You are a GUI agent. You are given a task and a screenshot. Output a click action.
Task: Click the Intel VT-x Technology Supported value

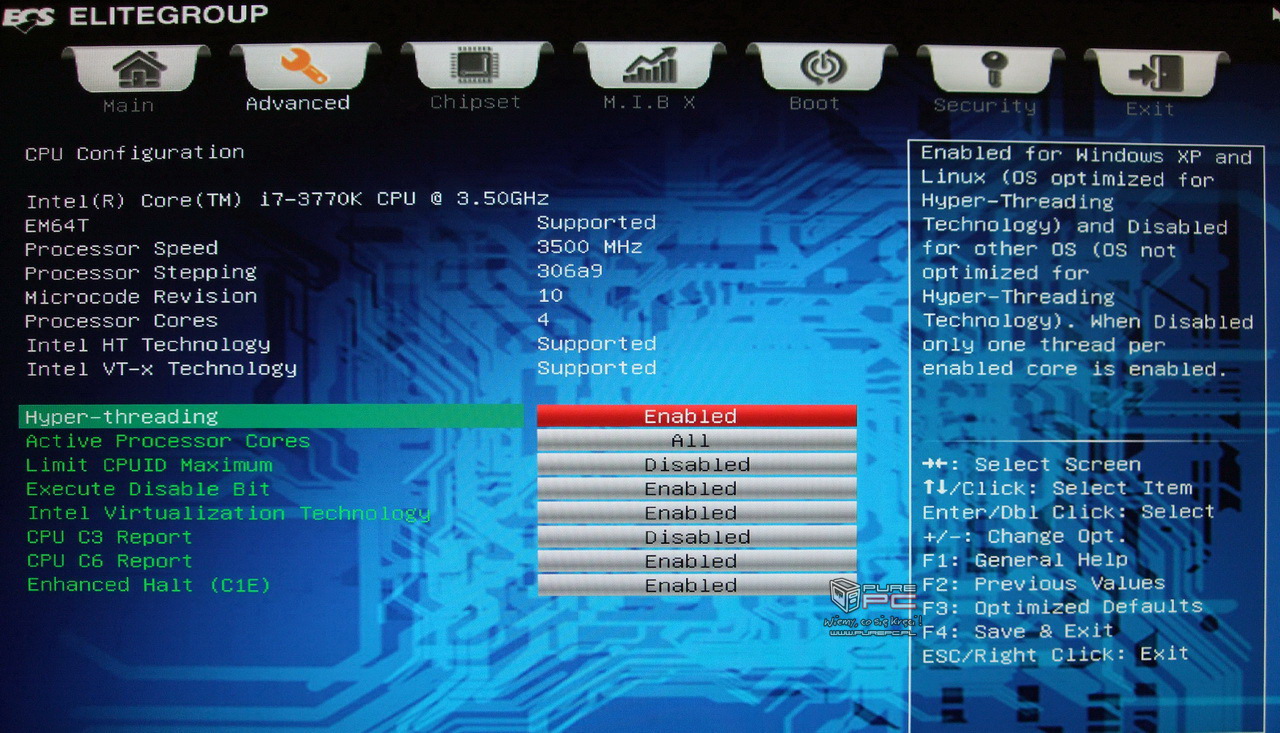click(597, 367)
